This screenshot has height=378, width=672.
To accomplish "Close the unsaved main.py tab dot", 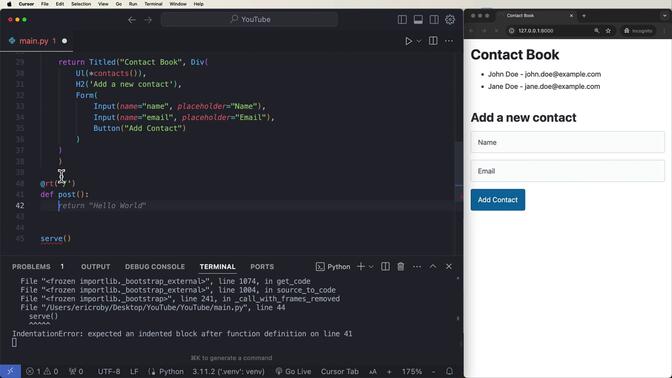I will tap(64, 41).
